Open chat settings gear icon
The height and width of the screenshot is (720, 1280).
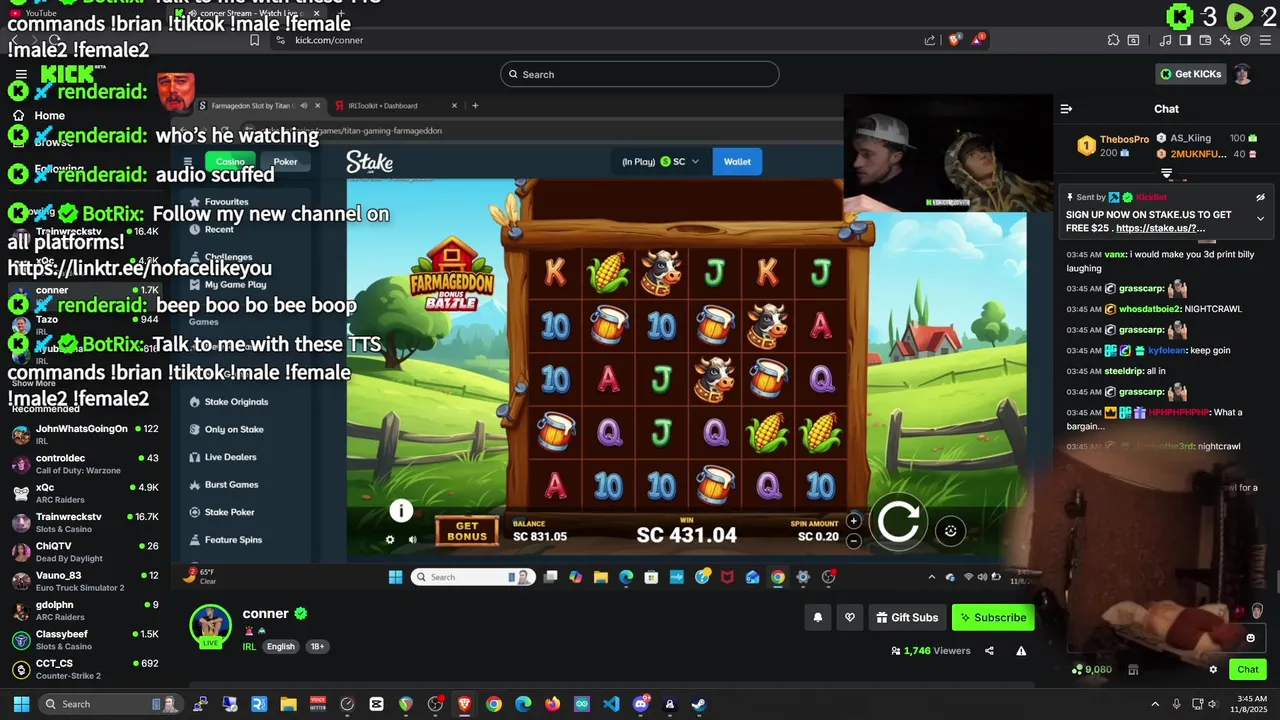(x=1213, y=670)
